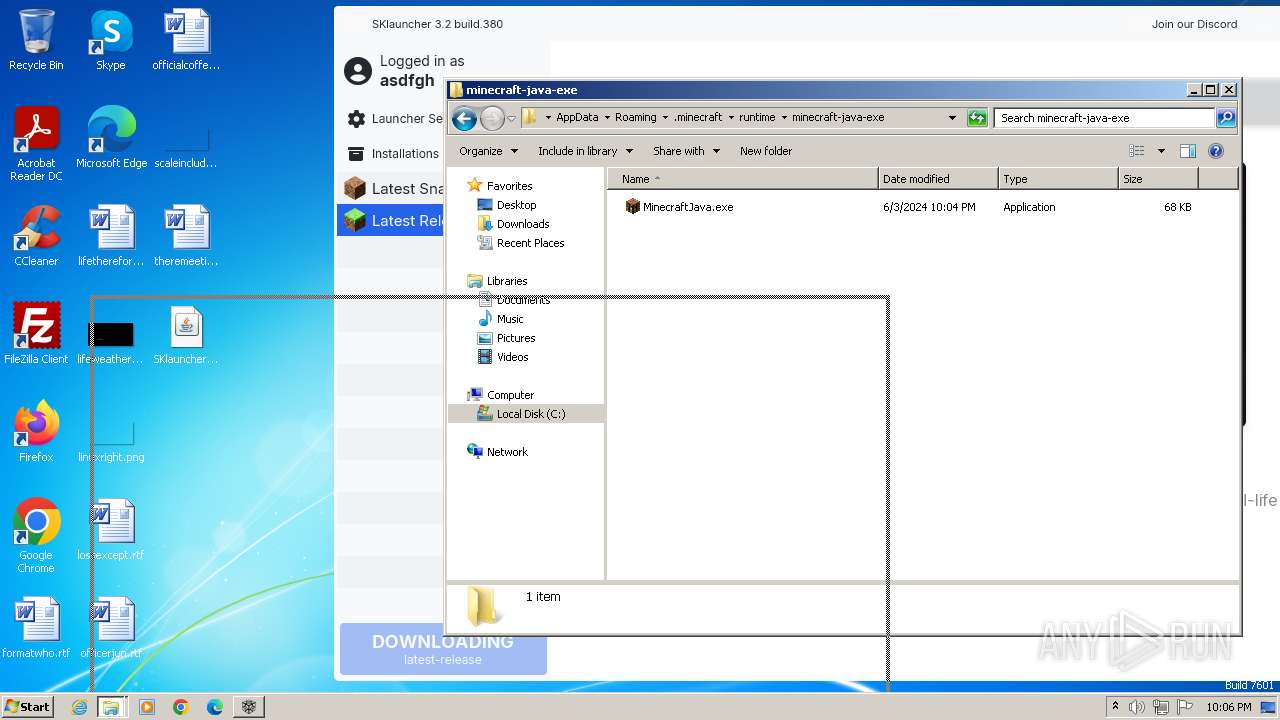This screenshot has height=720, width=1280.
Task: Open view options dropdown arrow
Action: coord(1161,151)
